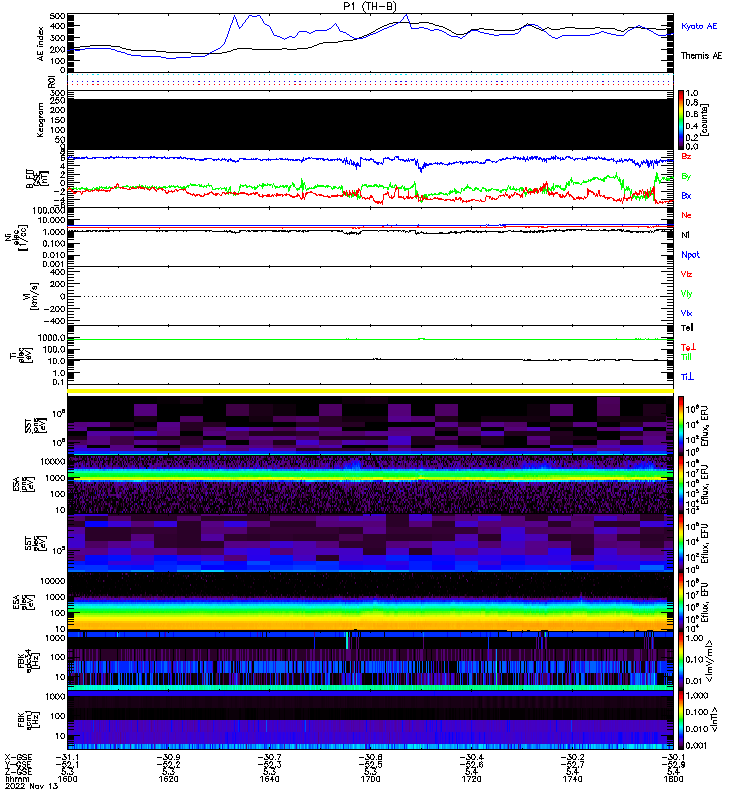Select the "Kyoto AE" legend label
This screenshot has width=750, height=800.
[x=699, y=26]
